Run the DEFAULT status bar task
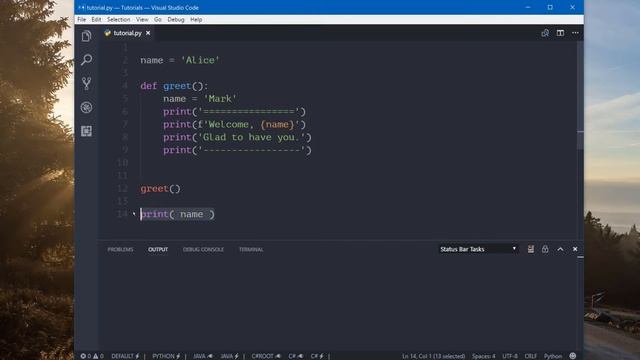 coord(125,356)
